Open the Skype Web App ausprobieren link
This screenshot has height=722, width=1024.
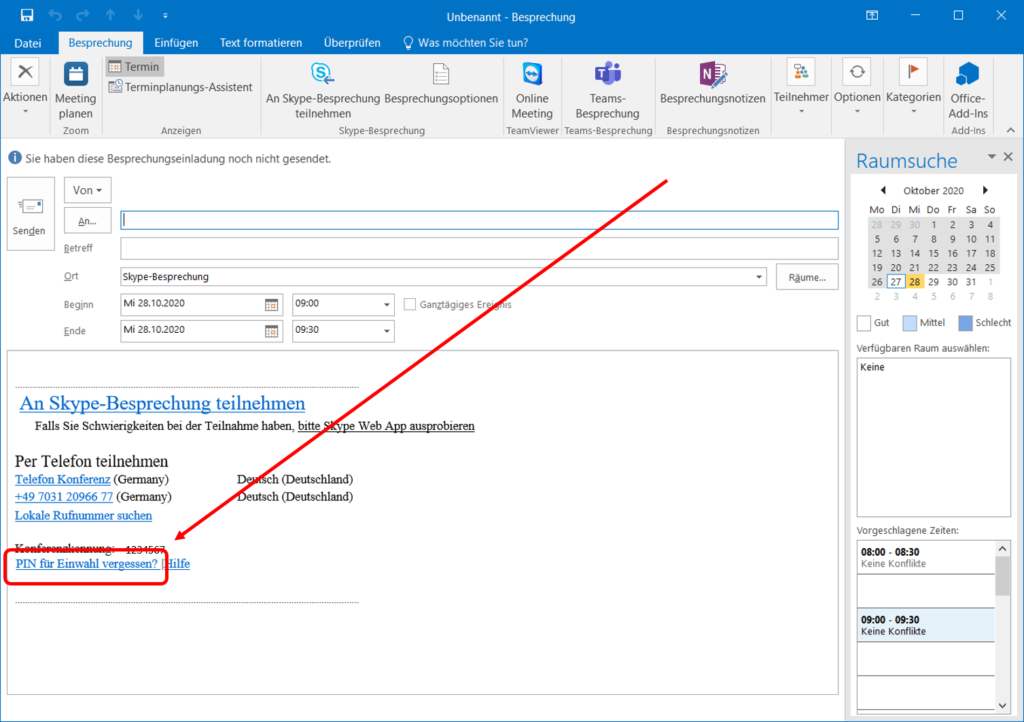(386, 426)
